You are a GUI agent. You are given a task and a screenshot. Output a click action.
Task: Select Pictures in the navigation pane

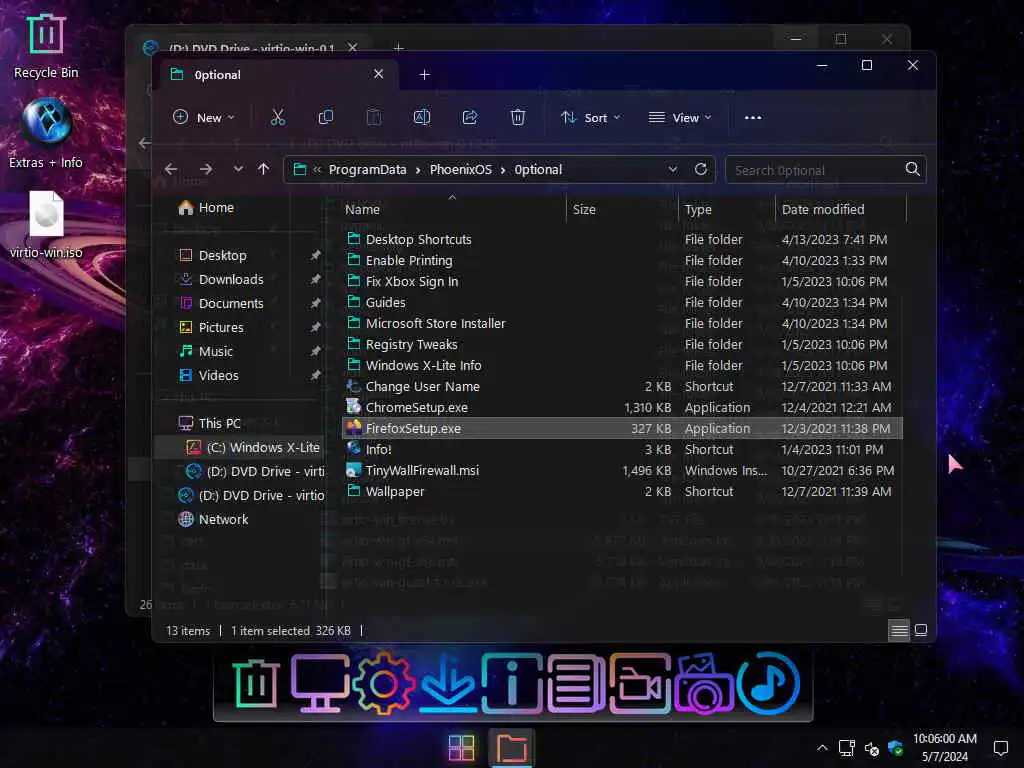[x=221, y=327]
